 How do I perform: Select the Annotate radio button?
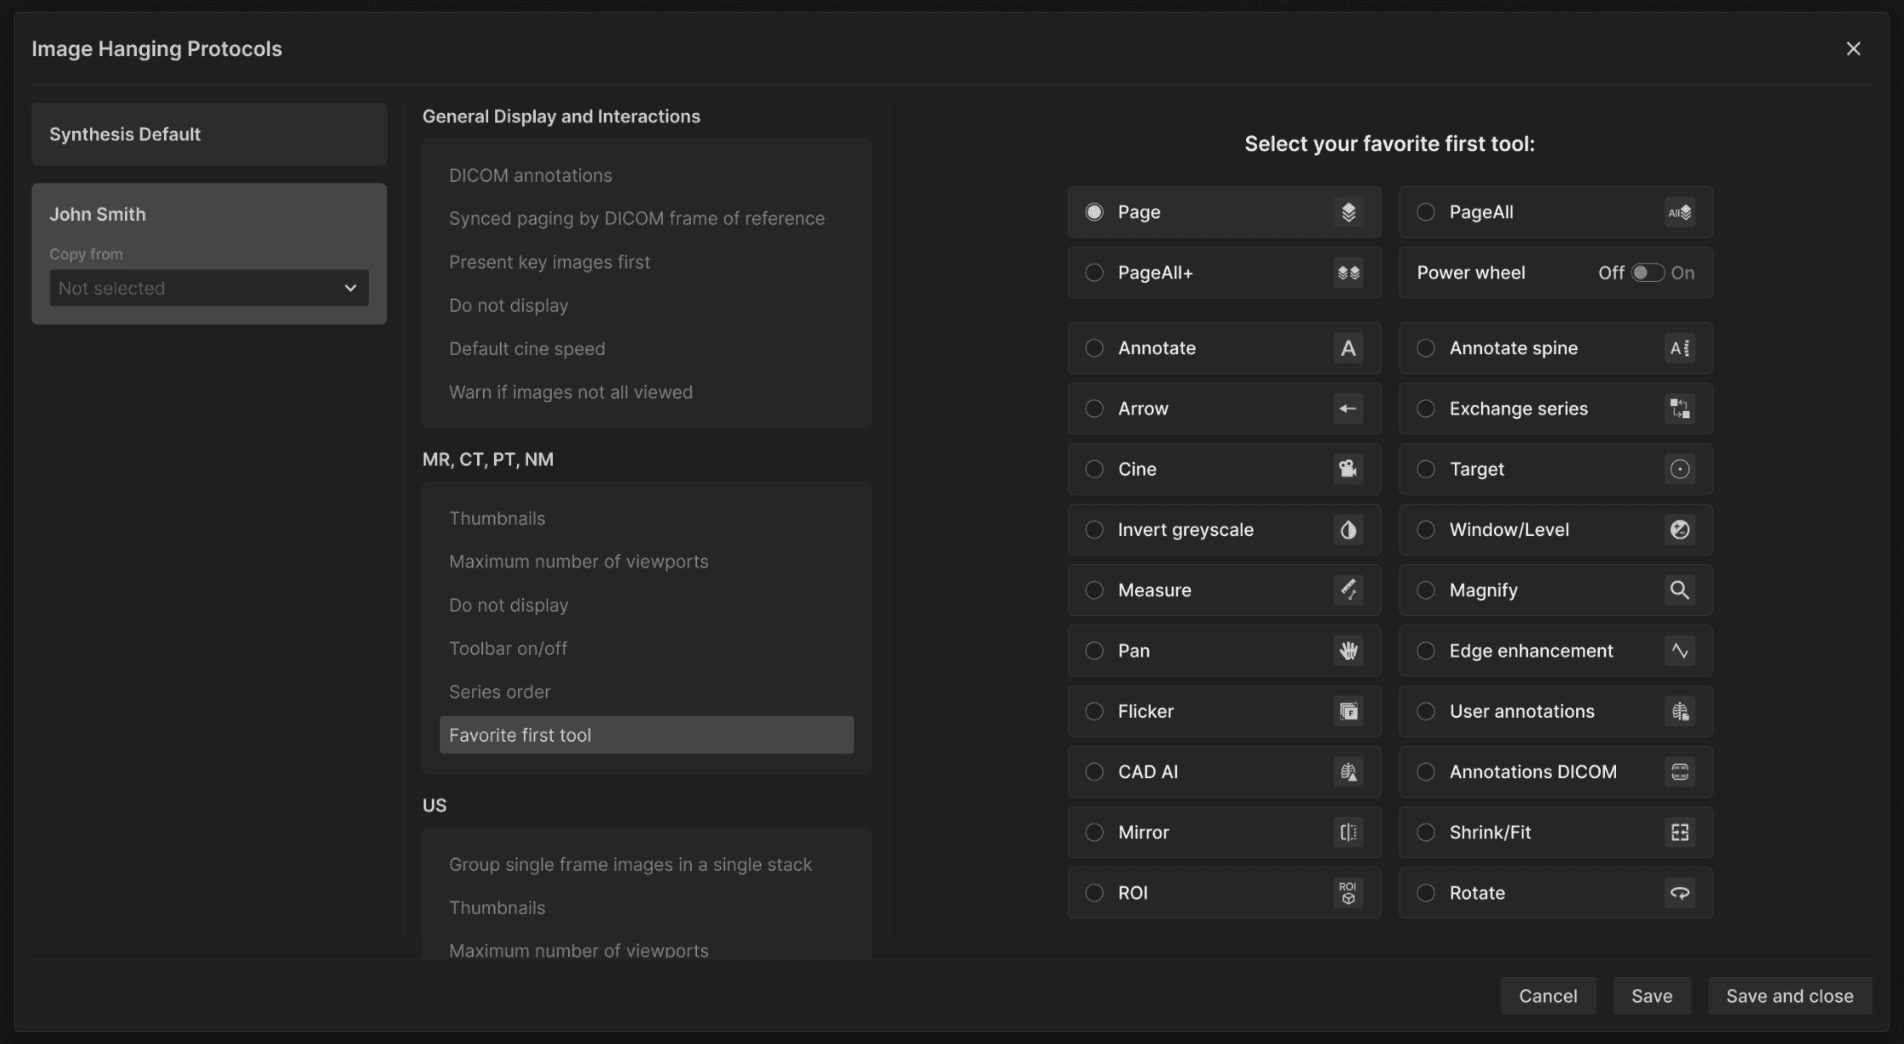(x=1095, y=348)
